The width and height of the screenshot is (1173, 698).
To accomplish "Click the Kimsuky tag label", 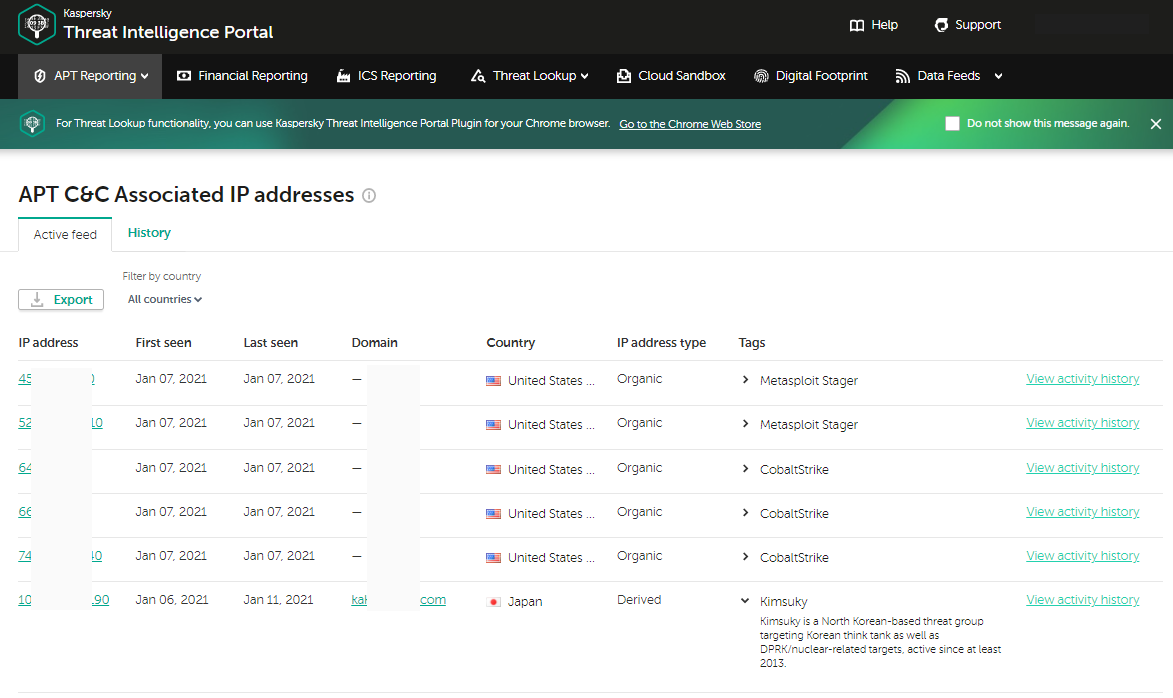I will [783, 601].
